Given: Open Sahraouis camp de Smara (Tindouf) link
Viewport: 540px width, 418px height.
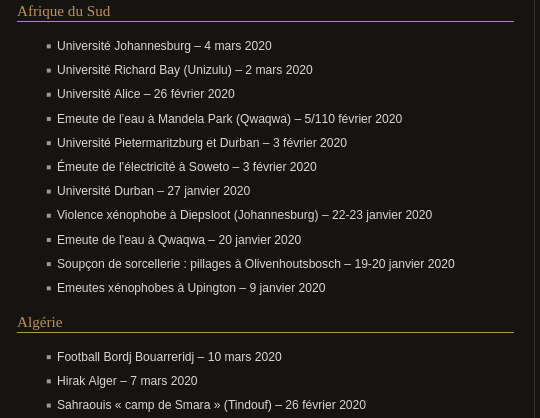Looking at the screenshot, I should point(211,405).
